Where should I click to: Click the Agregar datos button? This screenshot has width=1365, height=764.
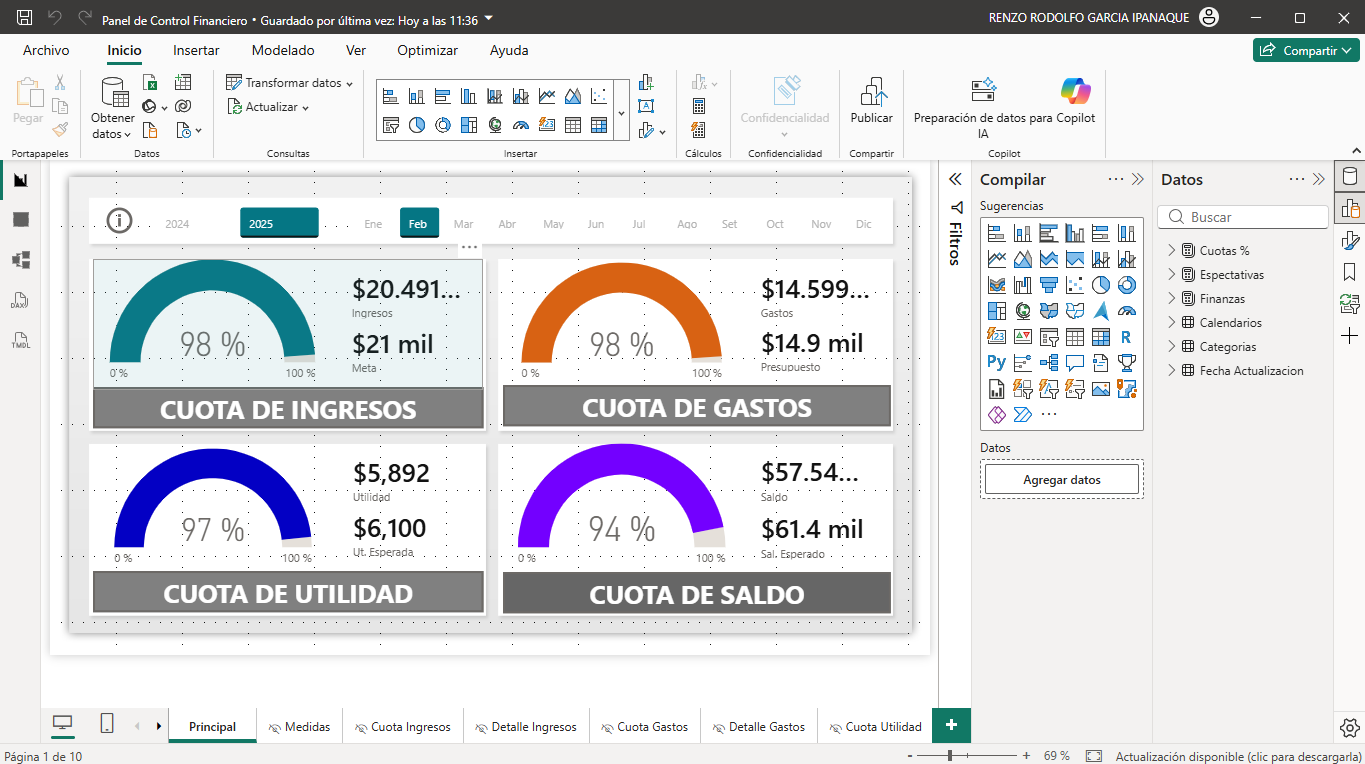[1061, 478]
